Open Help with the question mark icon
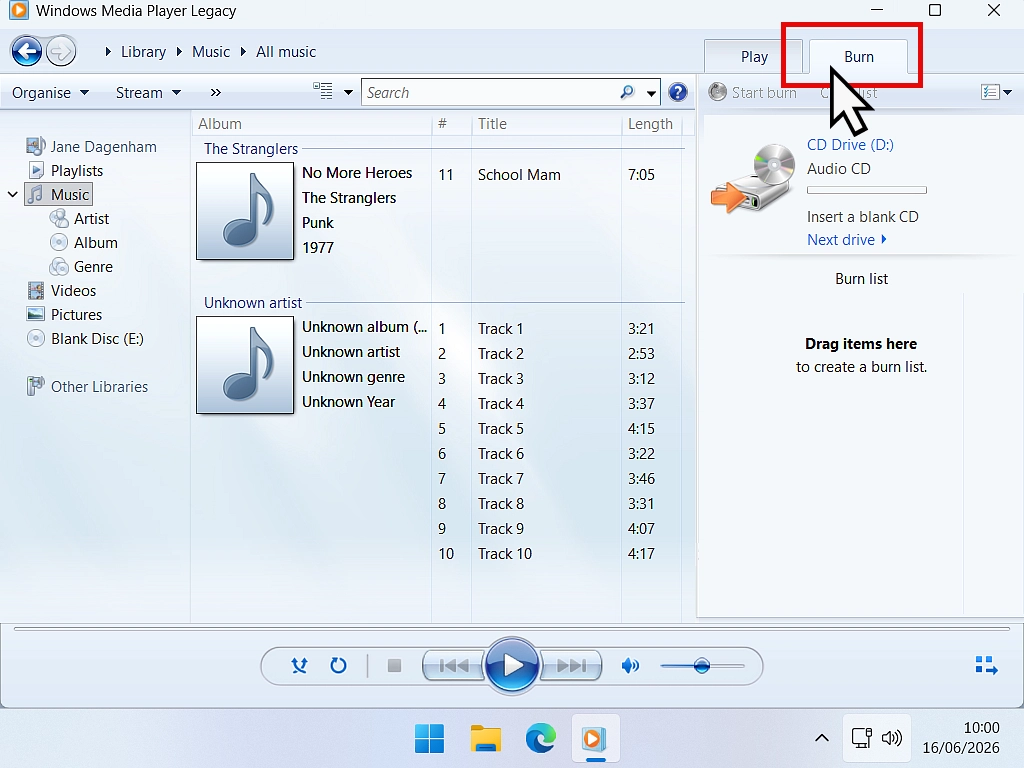1024x768 pixels. (678, 92)
